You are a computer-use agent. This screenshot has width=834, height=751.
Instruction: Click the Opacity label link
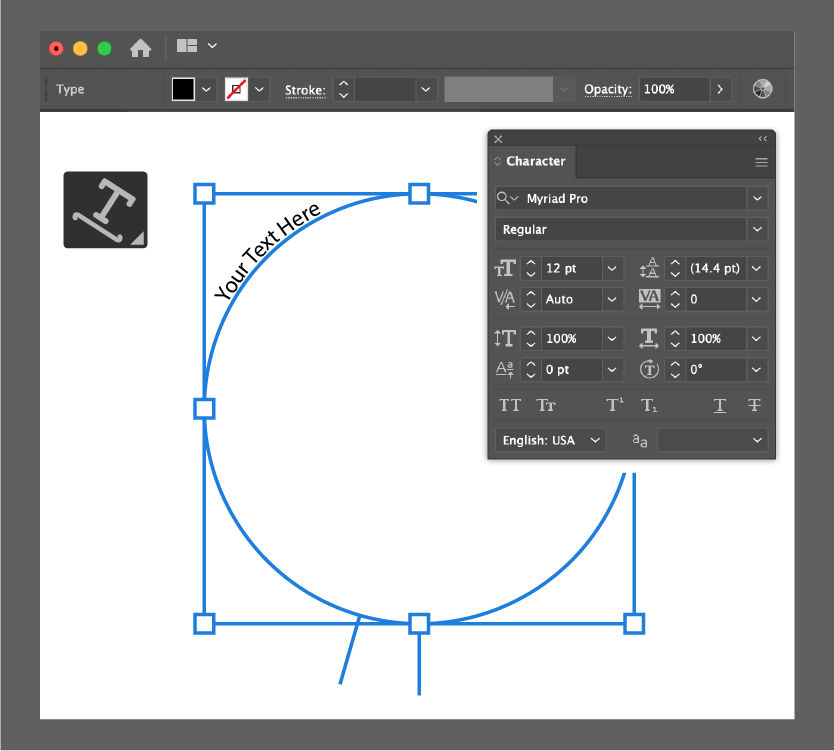point(608,89)
